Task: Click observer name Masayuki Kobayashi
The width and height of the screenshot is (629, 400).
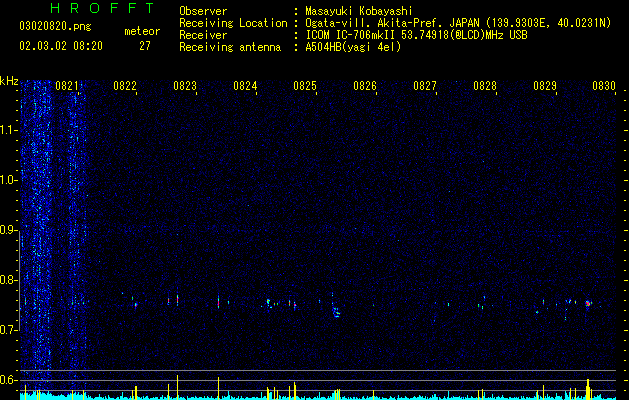Action: click(x=359, y=11)
